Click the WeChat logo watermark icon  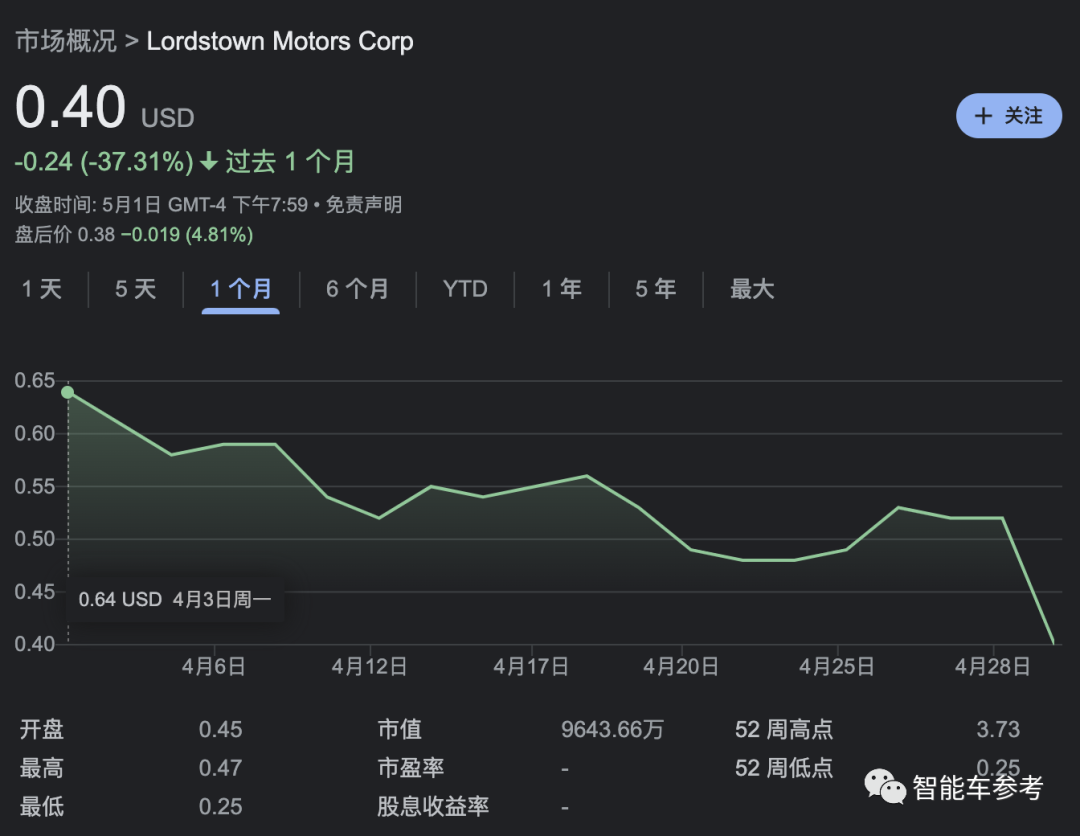885,787
